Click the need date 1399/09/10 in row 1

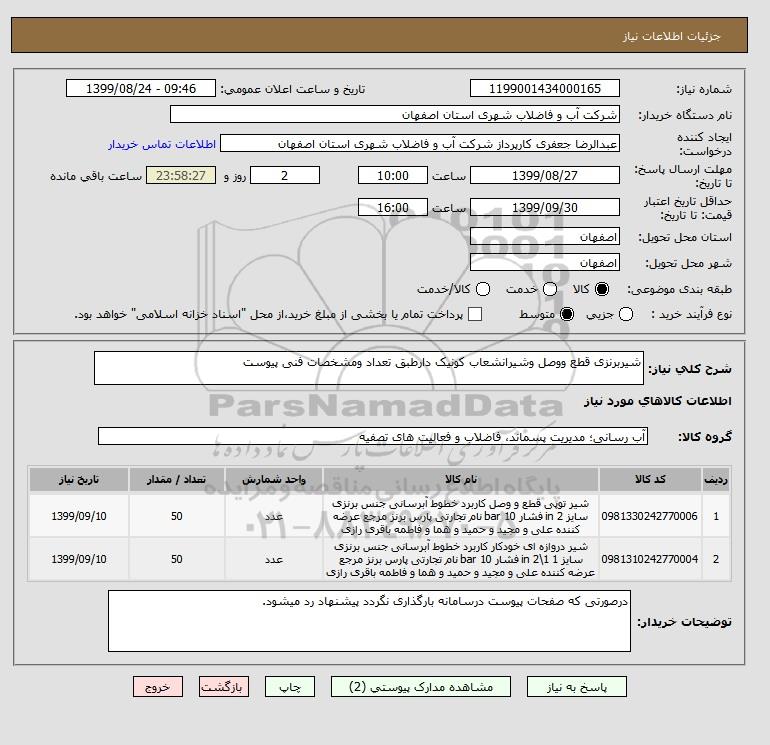click(79, 516)
